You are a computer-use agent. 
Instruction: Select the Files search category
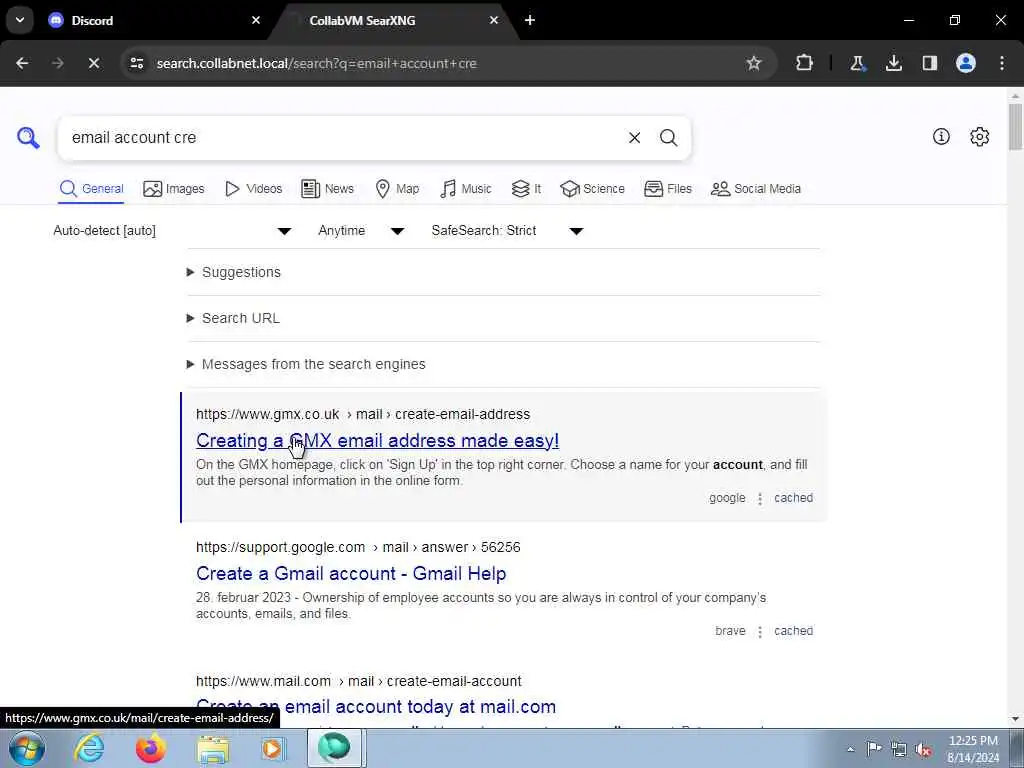coord(667,189)
